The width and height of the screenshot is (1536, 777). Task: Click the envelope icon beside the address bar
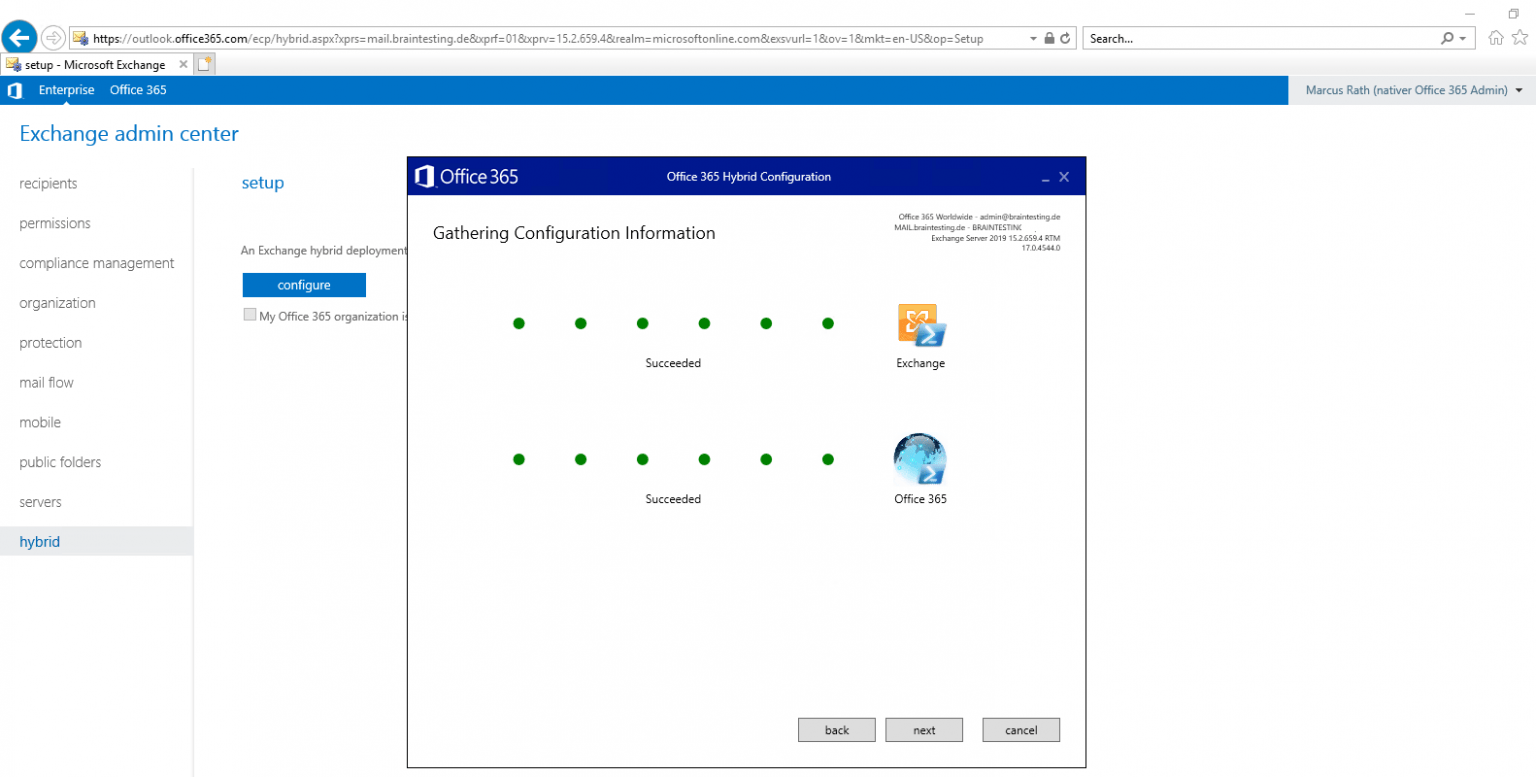tap(78, 37)
